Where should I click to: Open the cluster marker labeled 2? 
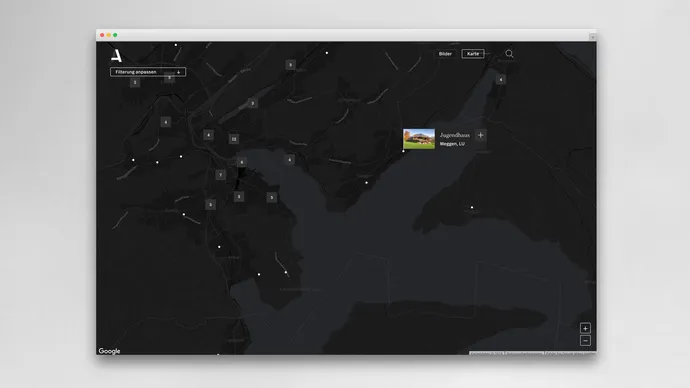(135, 82)
